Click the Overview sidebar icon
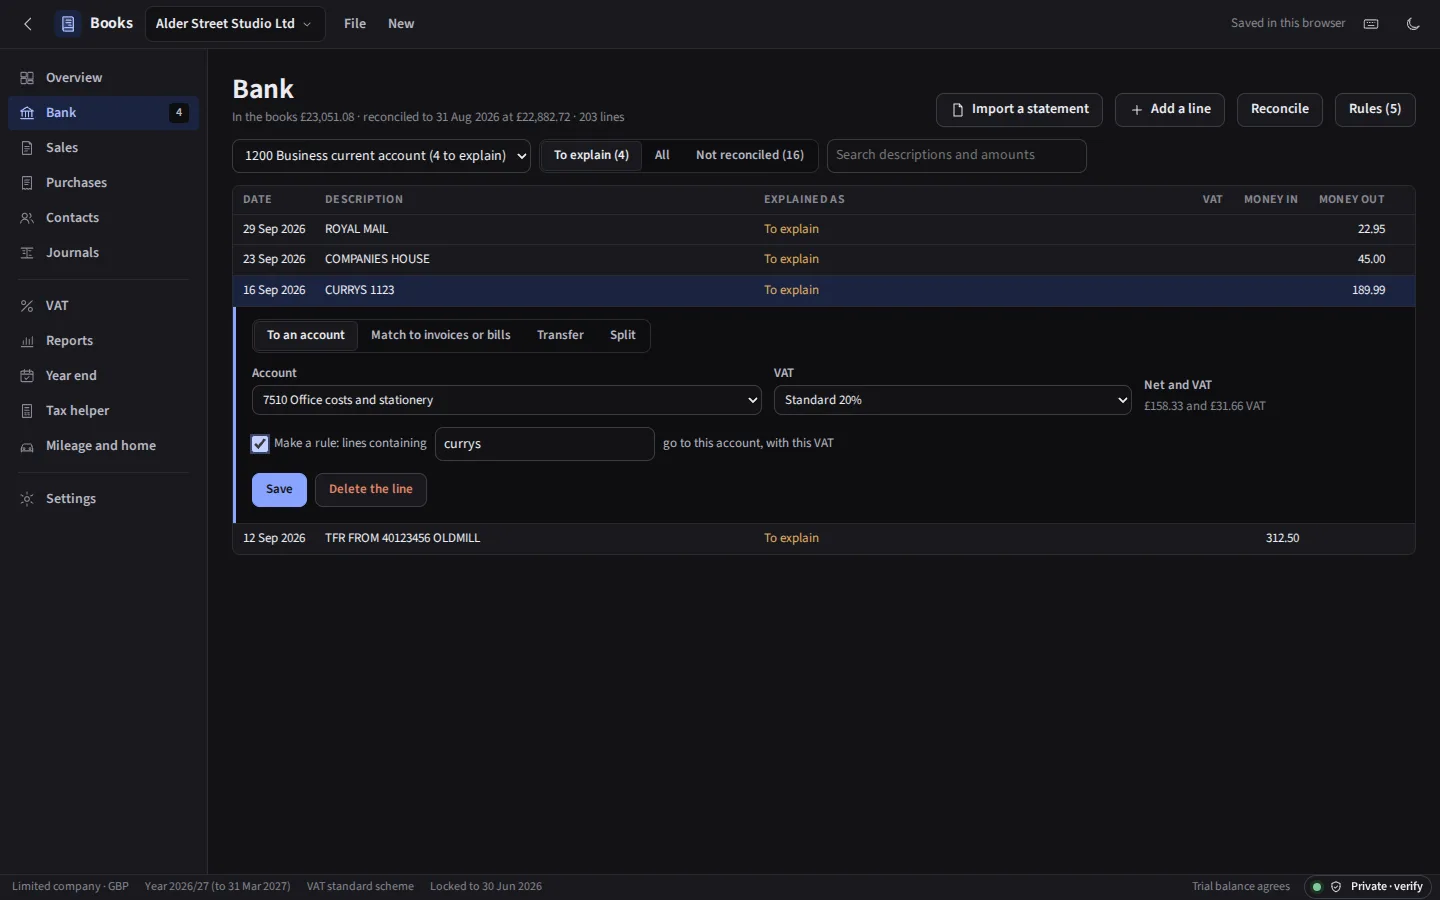1440x900 pixels. pos(27,78)
